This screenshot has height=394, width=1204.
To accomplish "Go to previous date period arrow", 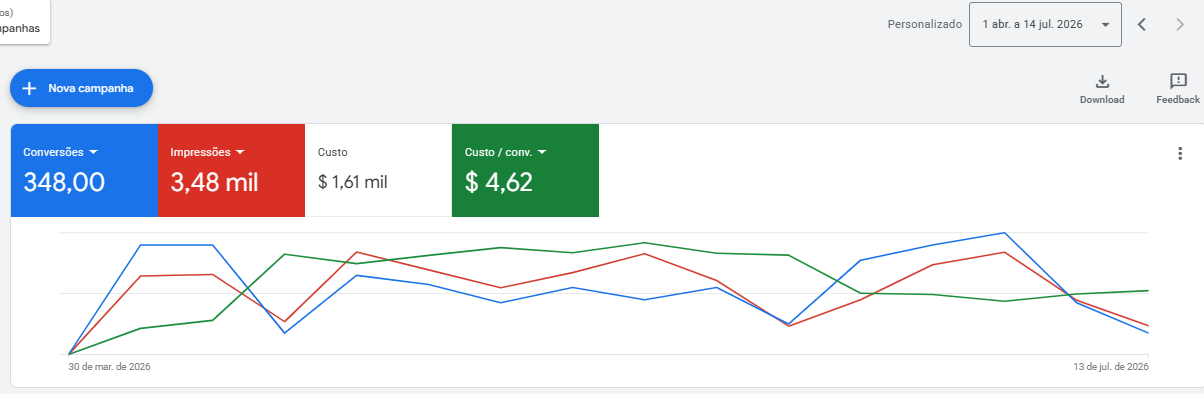I will click(1142, 25).
